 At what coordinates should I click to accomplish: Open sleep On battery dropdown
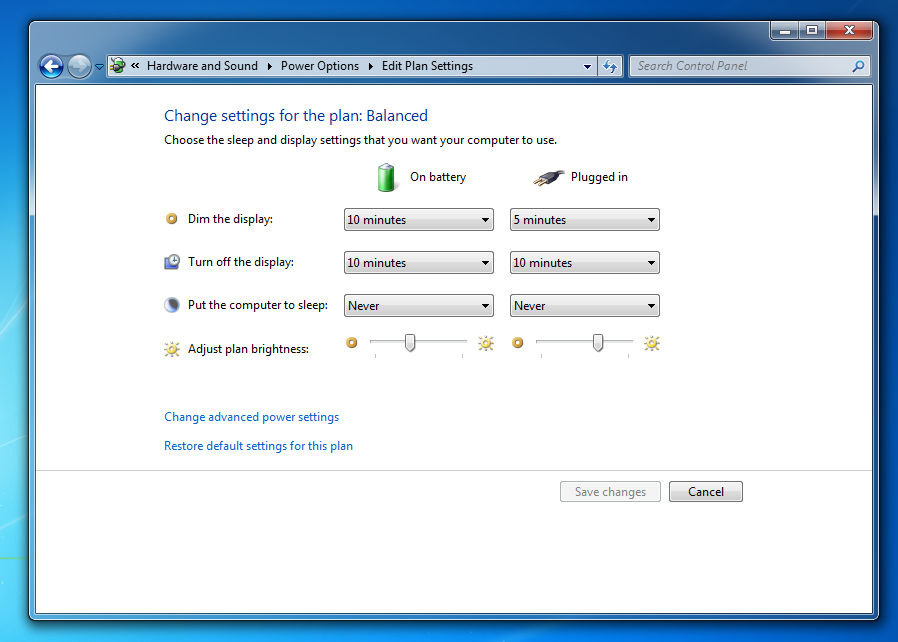(x=419, y=305)
